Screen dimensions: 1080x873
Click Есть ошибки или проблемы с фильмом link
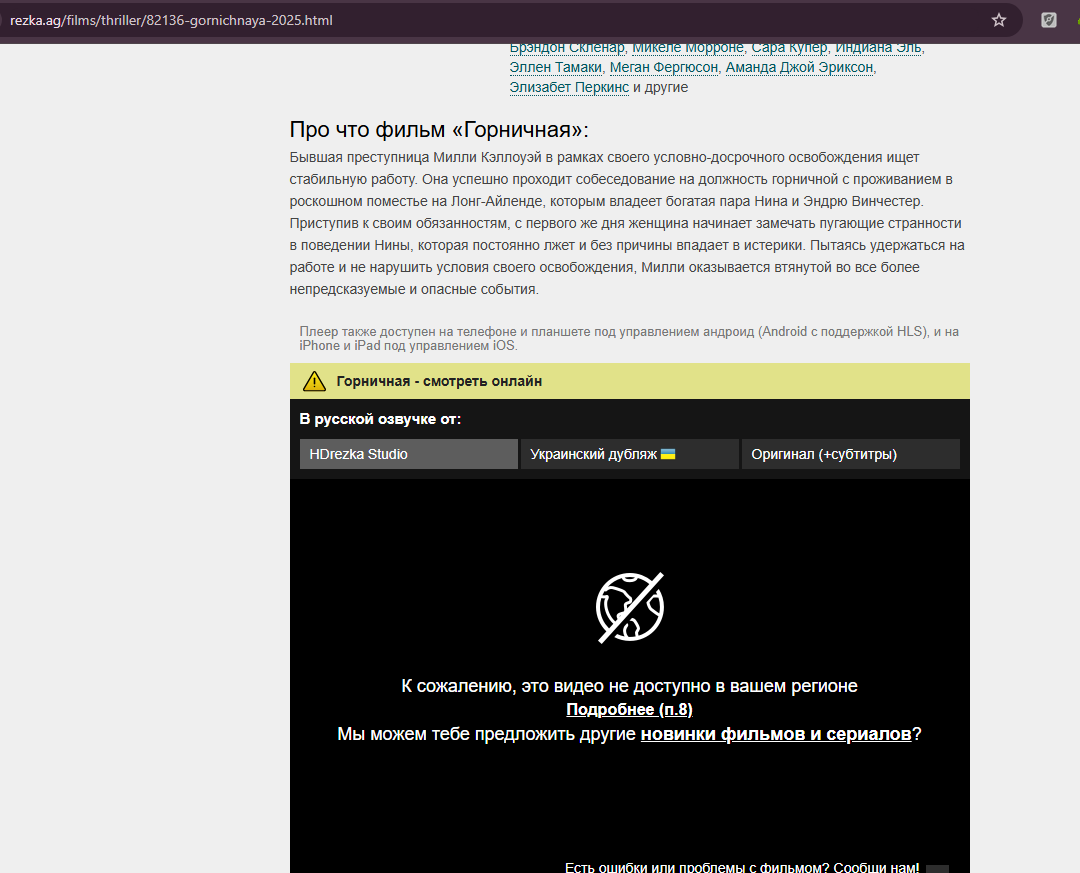[742, 867]
